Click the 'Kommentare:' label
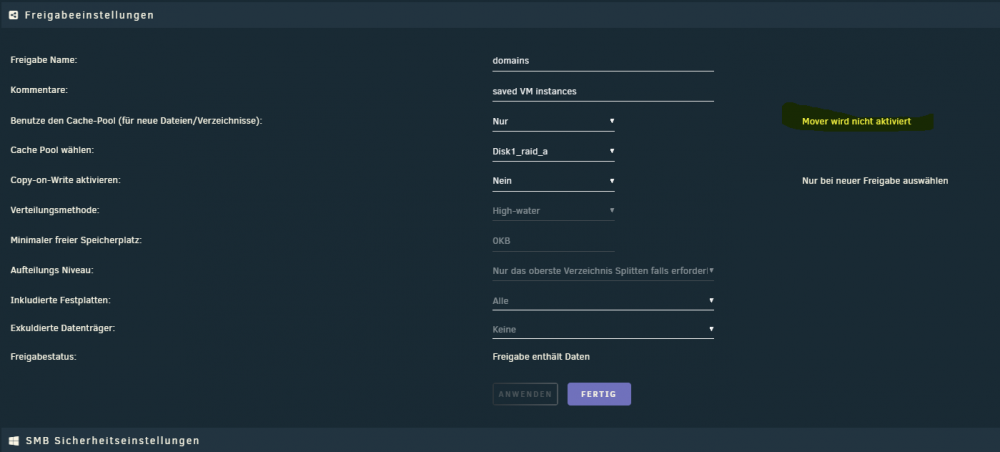Screen dimensions: 1000x452 click(x=39, y=91)
